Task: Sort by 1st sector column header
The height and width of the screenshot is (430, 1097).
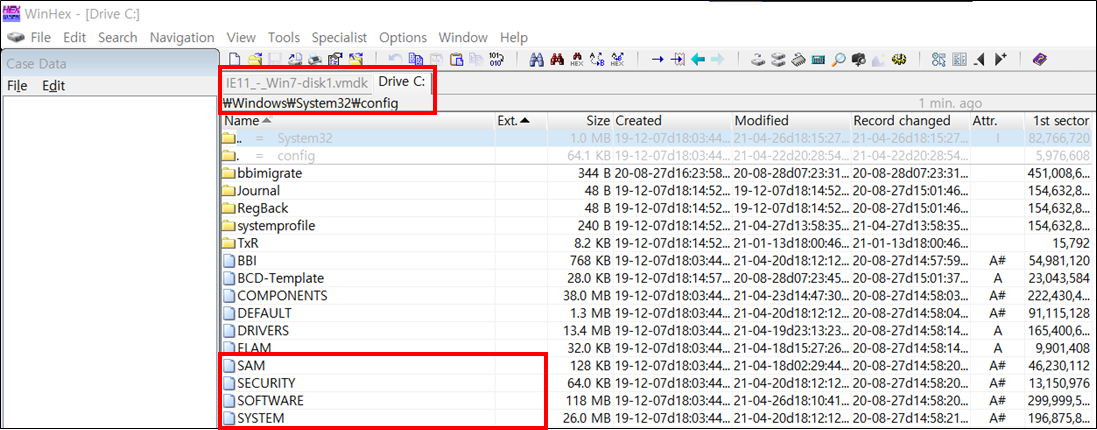Action: click(x=1061, y=120)
